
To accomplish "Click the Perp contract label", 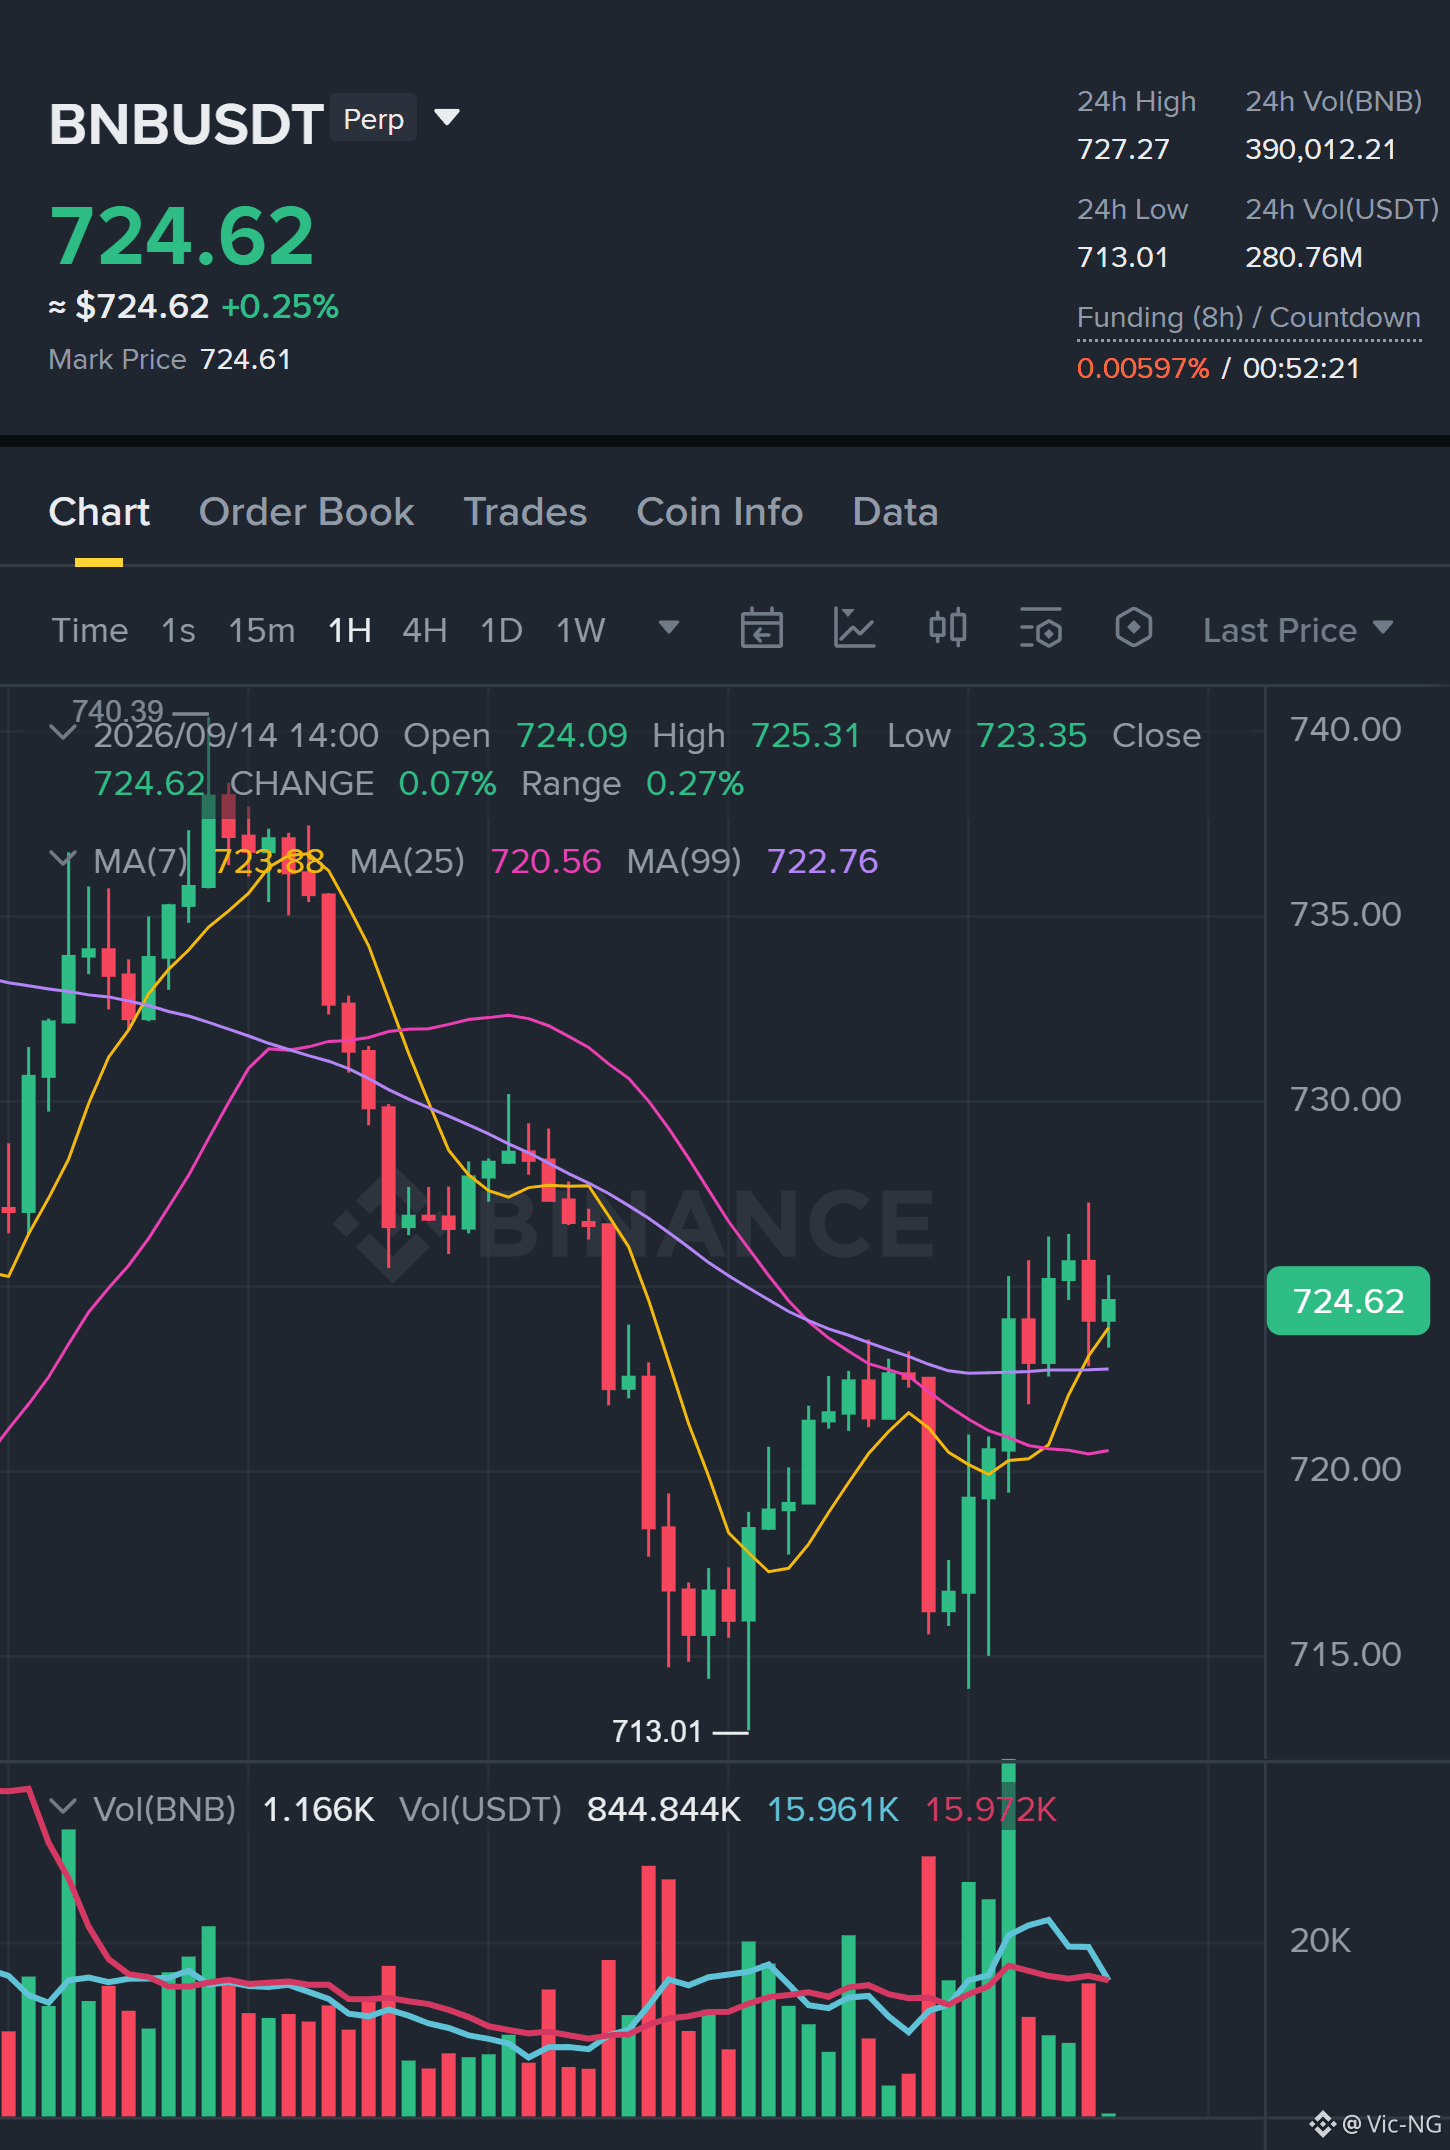I will (373, 119).
